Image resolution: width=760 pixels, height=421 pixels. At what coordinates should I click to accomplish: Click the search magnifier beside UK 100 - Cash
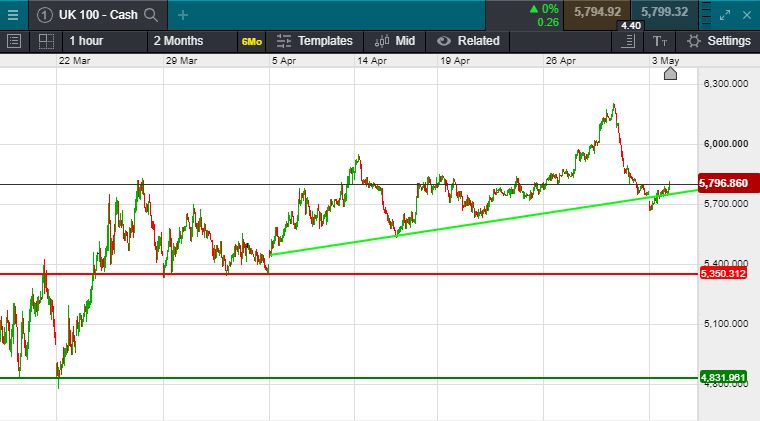click(x=151, y=15)
